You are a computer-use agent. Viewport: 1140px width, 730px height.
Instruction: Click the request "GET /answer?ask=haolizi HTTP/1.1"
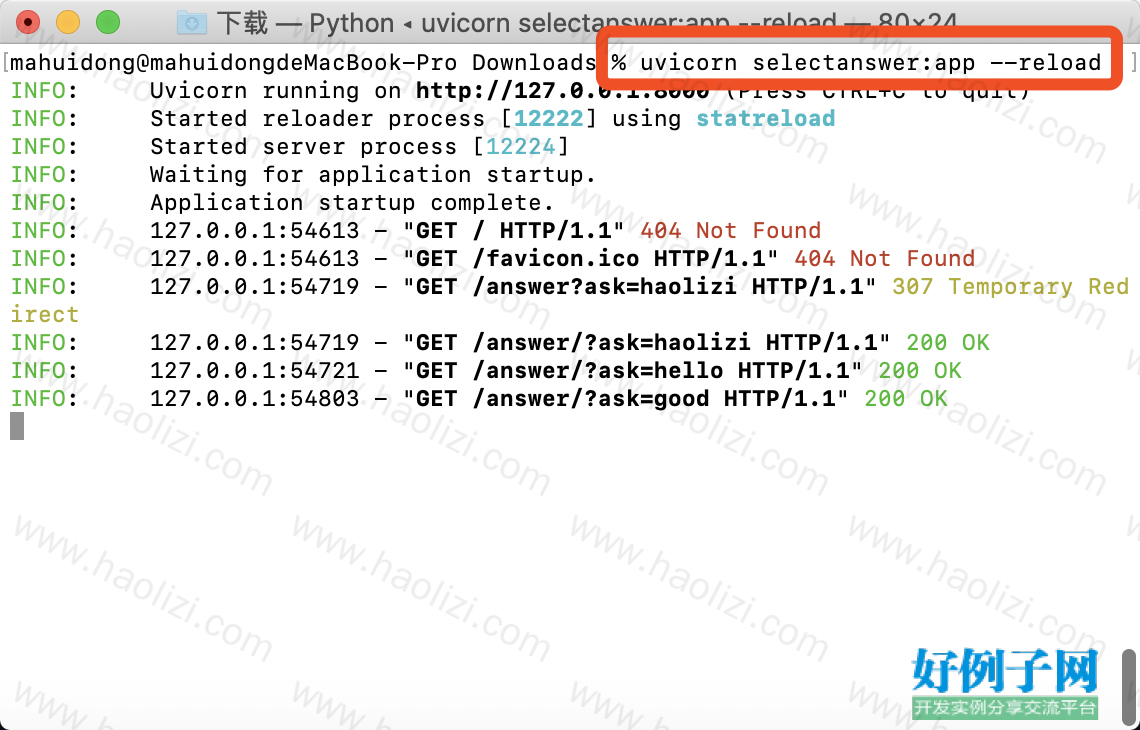click(639, 286)
